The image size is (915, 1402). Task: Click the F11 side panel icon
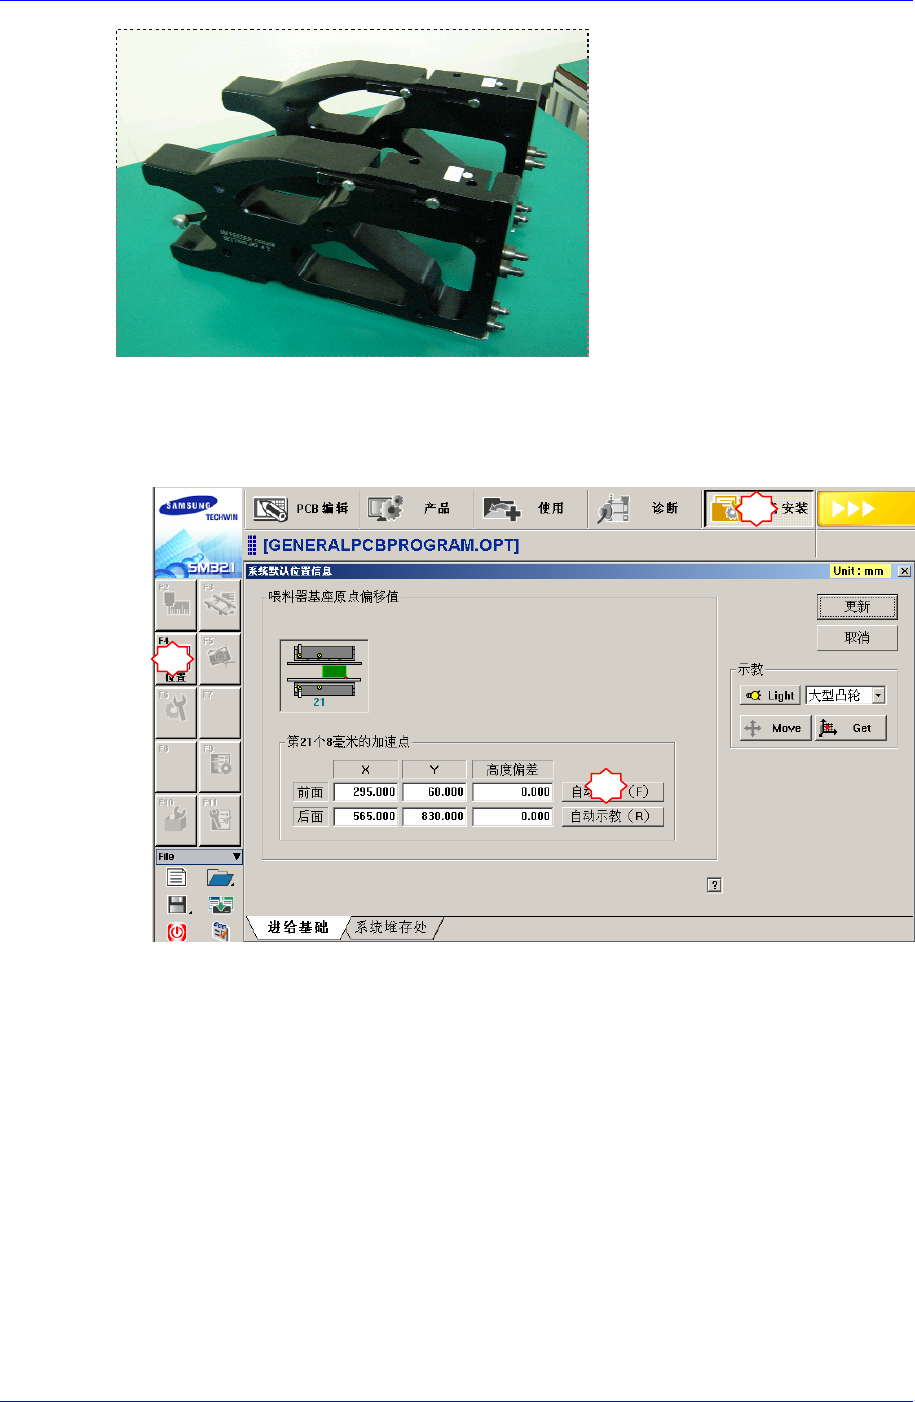coord(220,820)
